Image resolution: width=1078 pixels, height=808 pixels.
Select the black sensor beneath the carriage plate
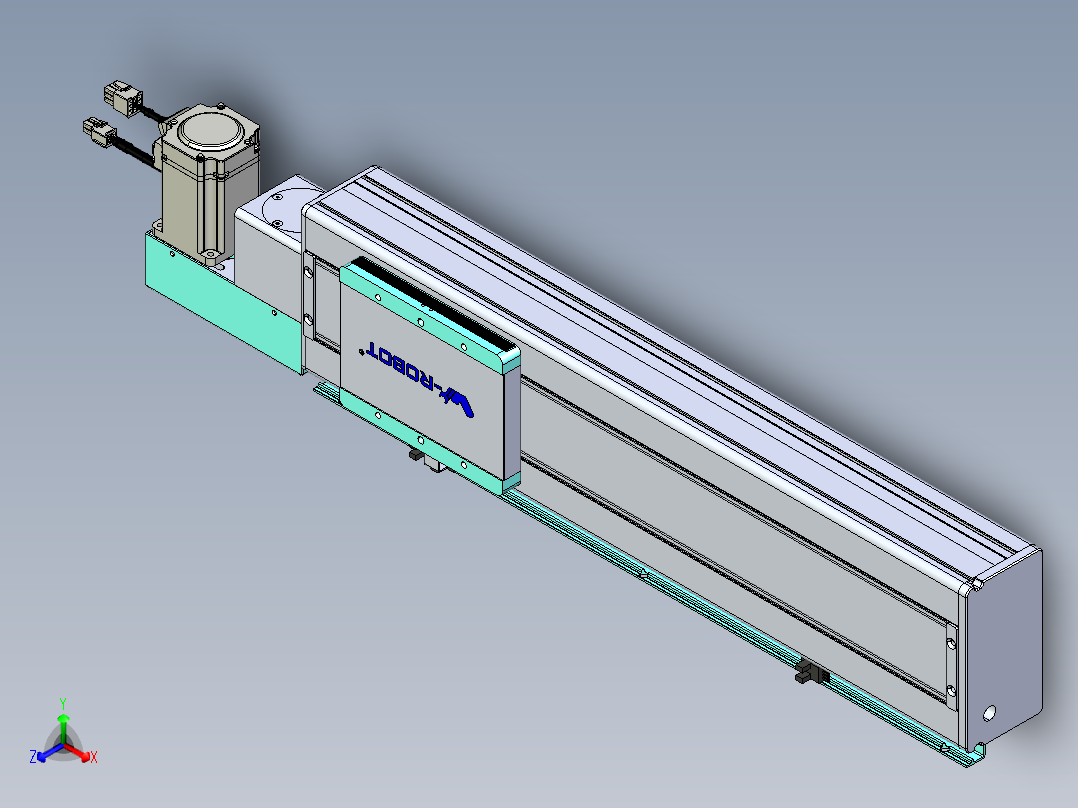click(417, 454)
